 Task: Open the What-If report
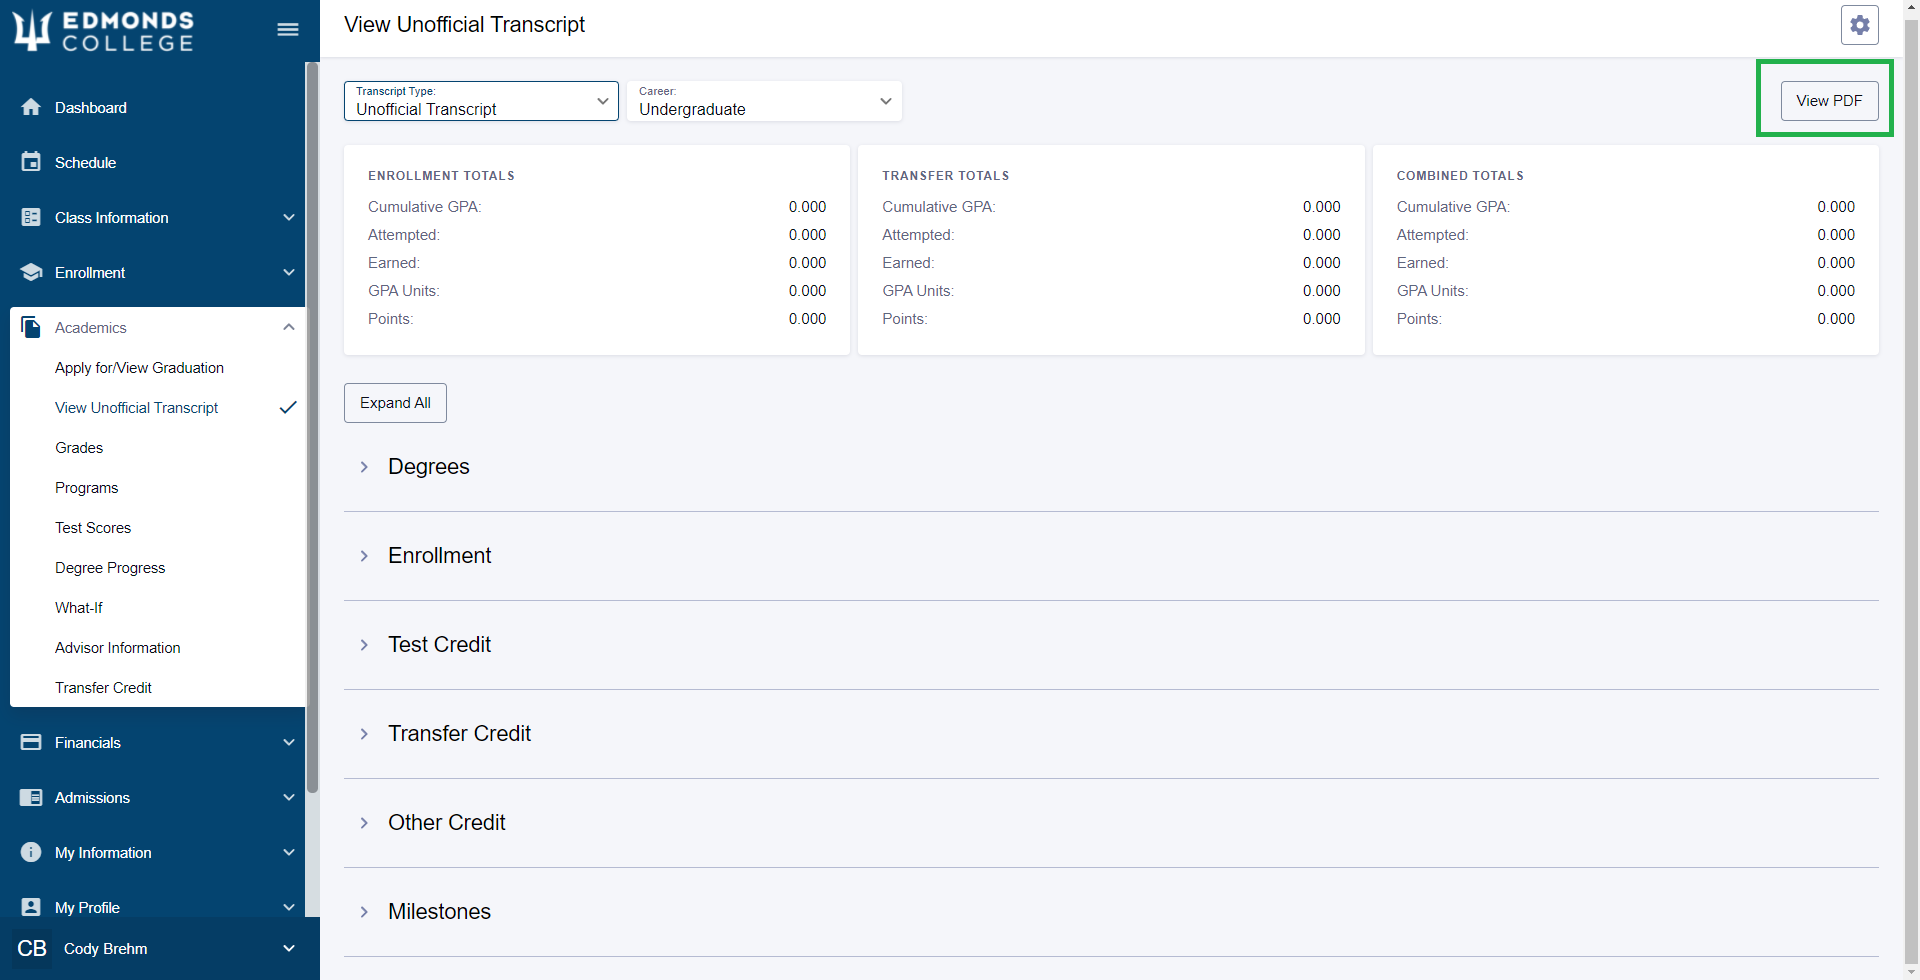(x=79, y=608)
